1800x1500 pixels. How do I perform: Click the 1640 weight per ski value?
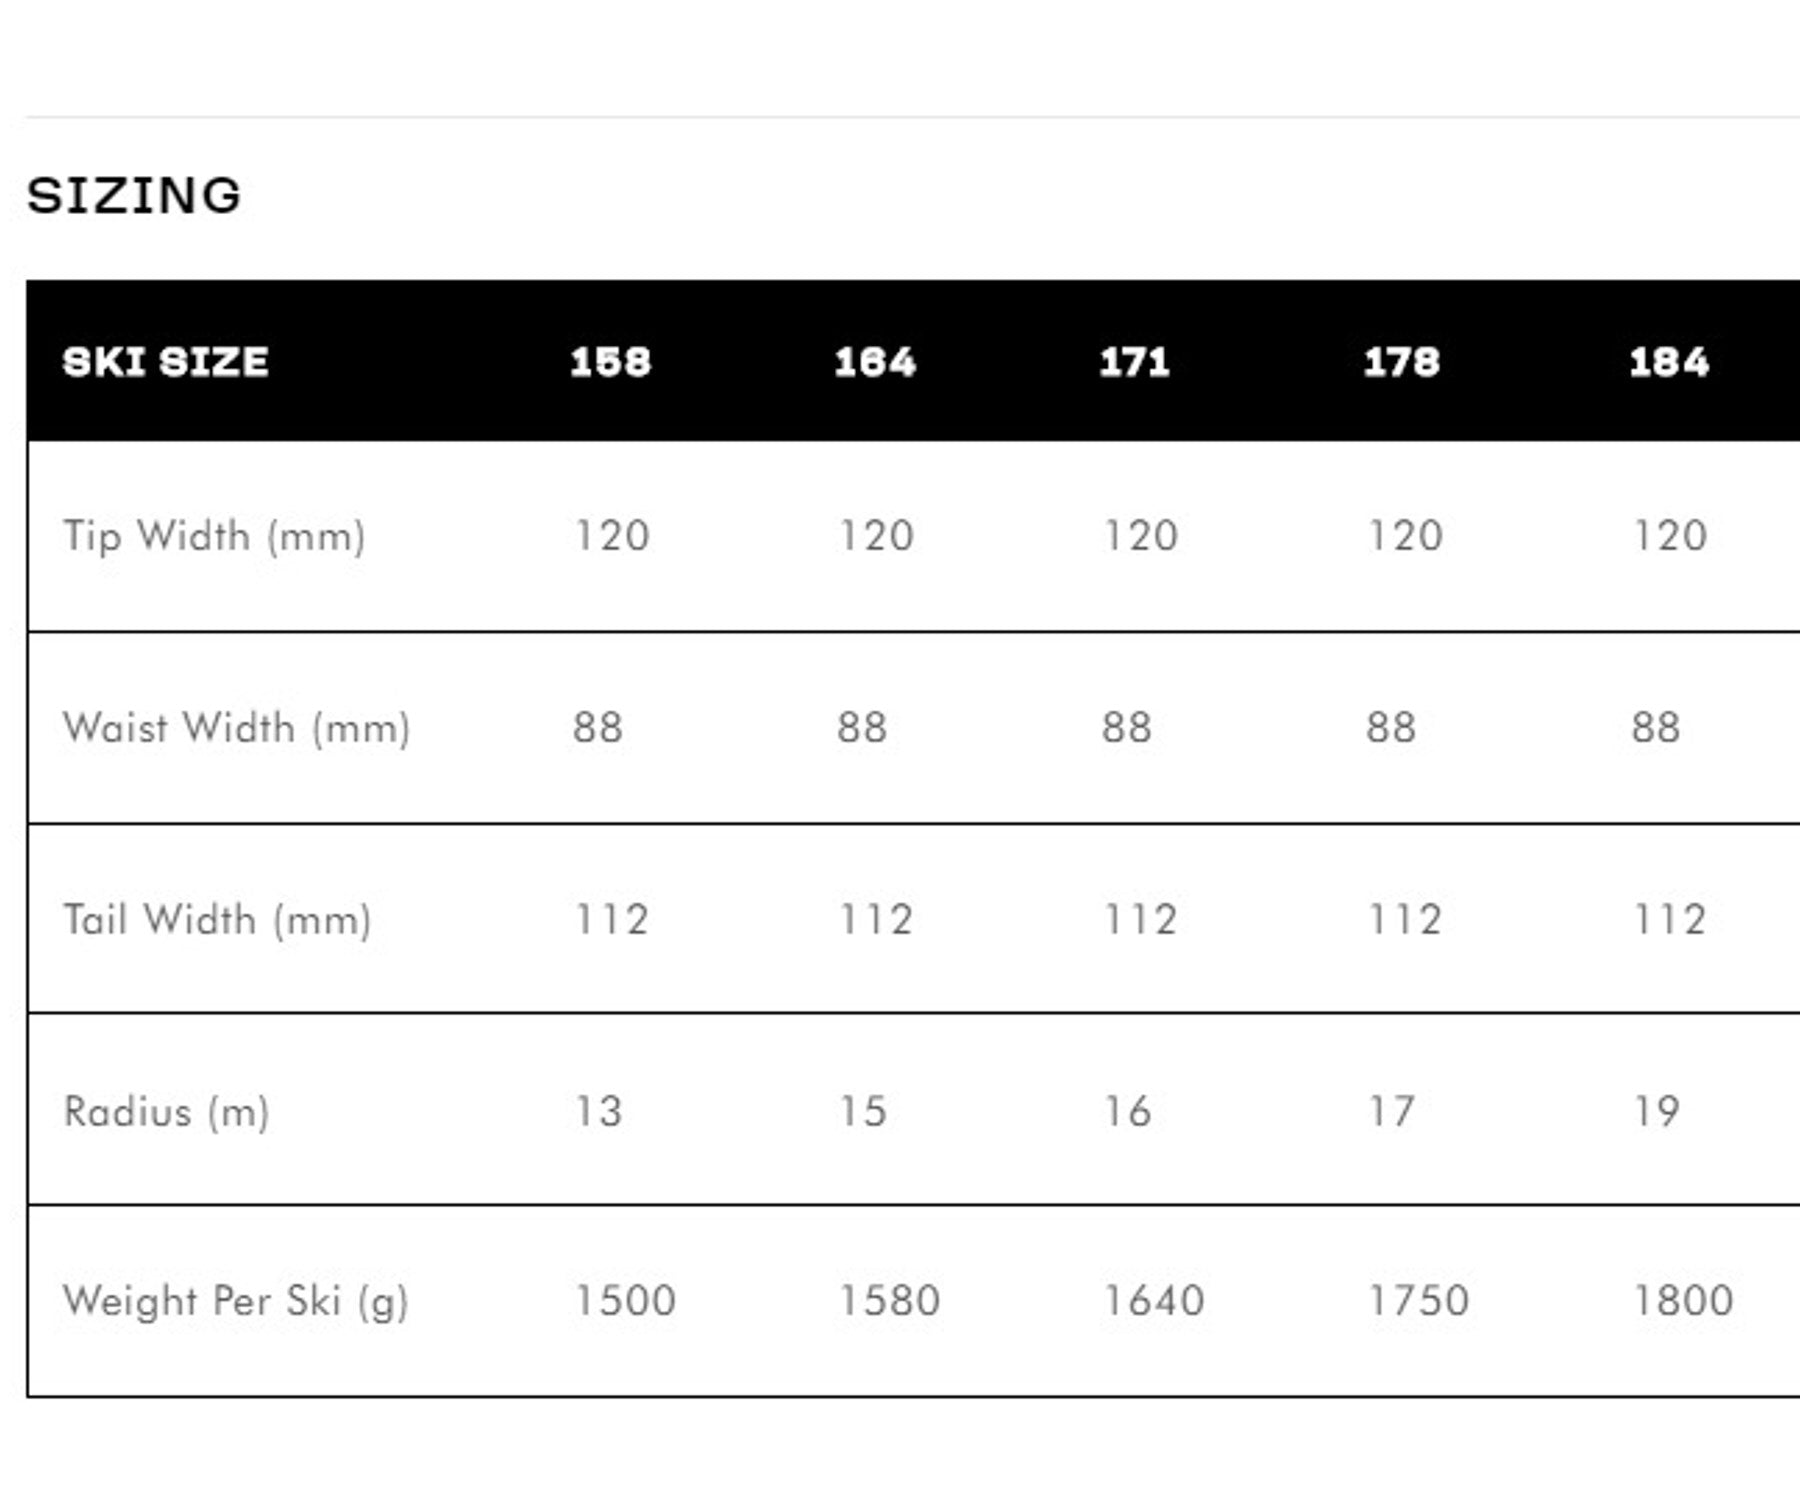(1154, 1301)
